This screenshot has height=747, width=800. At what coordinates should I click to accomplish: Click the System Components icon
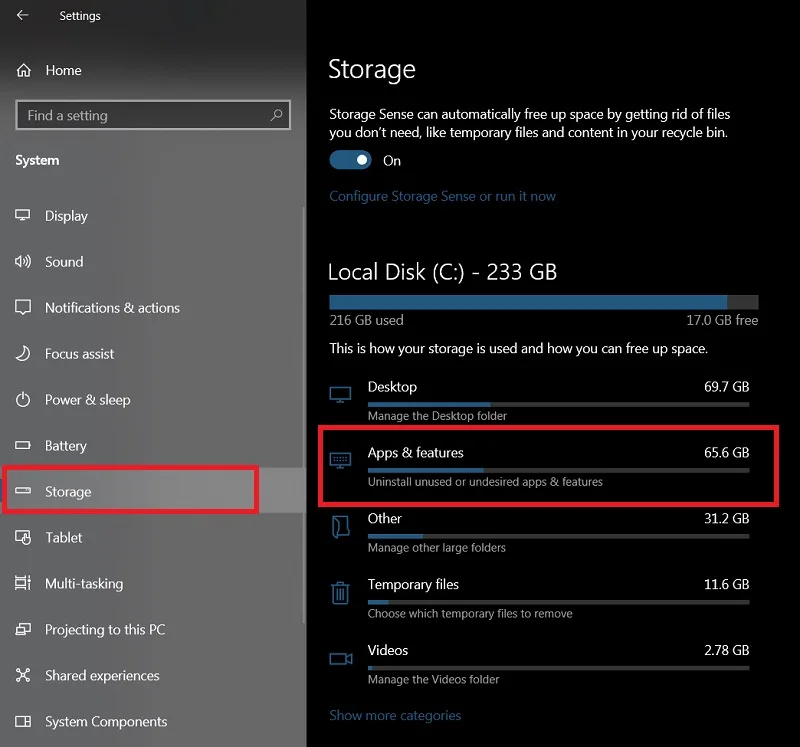(23, 721)
